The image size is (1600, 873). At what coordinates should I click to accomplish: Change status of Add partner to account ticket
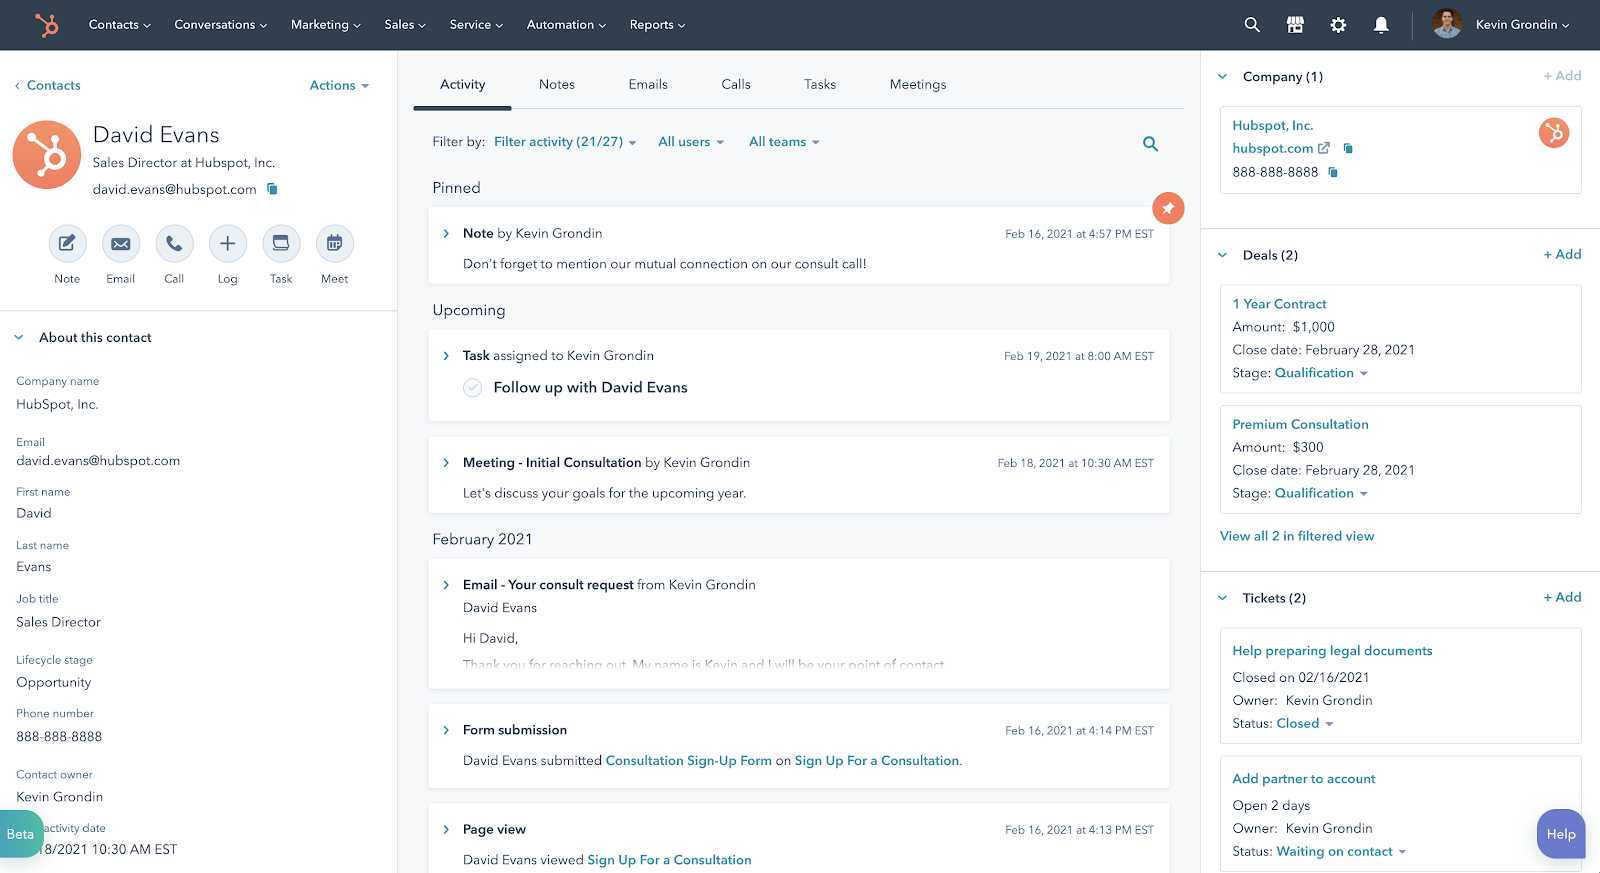pos(1342,852)
